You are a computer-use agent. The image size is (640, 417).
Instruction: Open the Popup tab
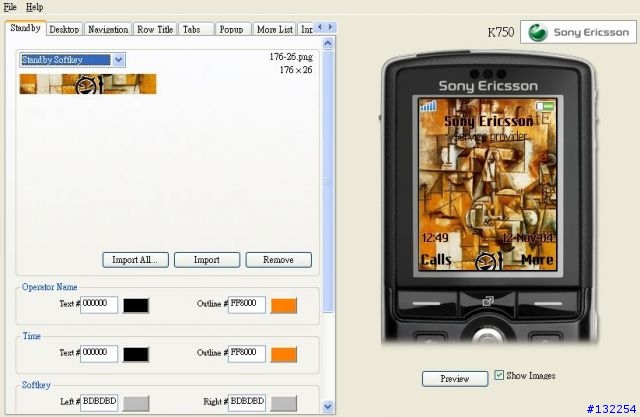pyautogui.click(x=231, y=29)
